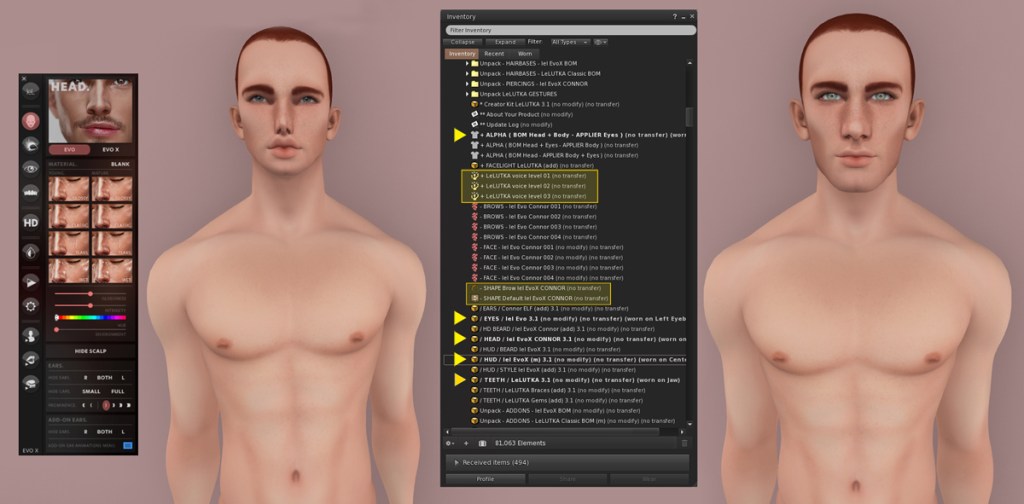
Task: Switch to the Recent tab
Action: (494, 53)
